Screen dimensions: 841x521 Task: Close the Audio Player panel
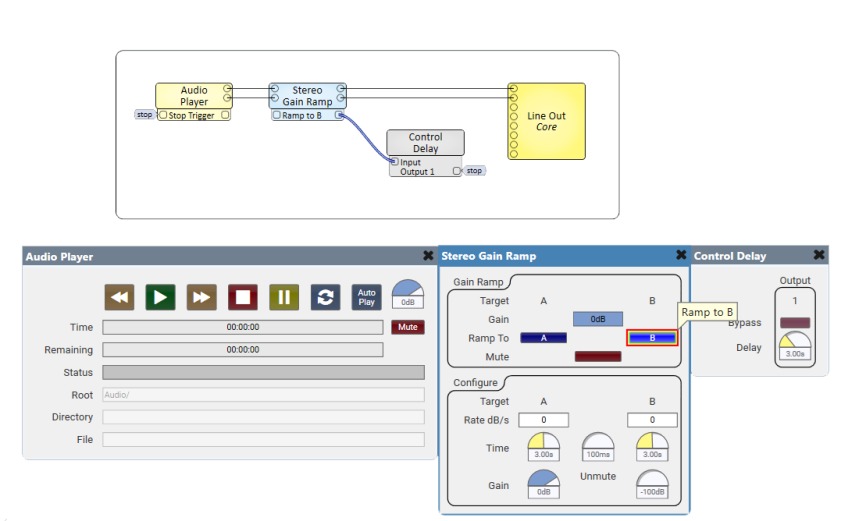click(x=428, y=255)
